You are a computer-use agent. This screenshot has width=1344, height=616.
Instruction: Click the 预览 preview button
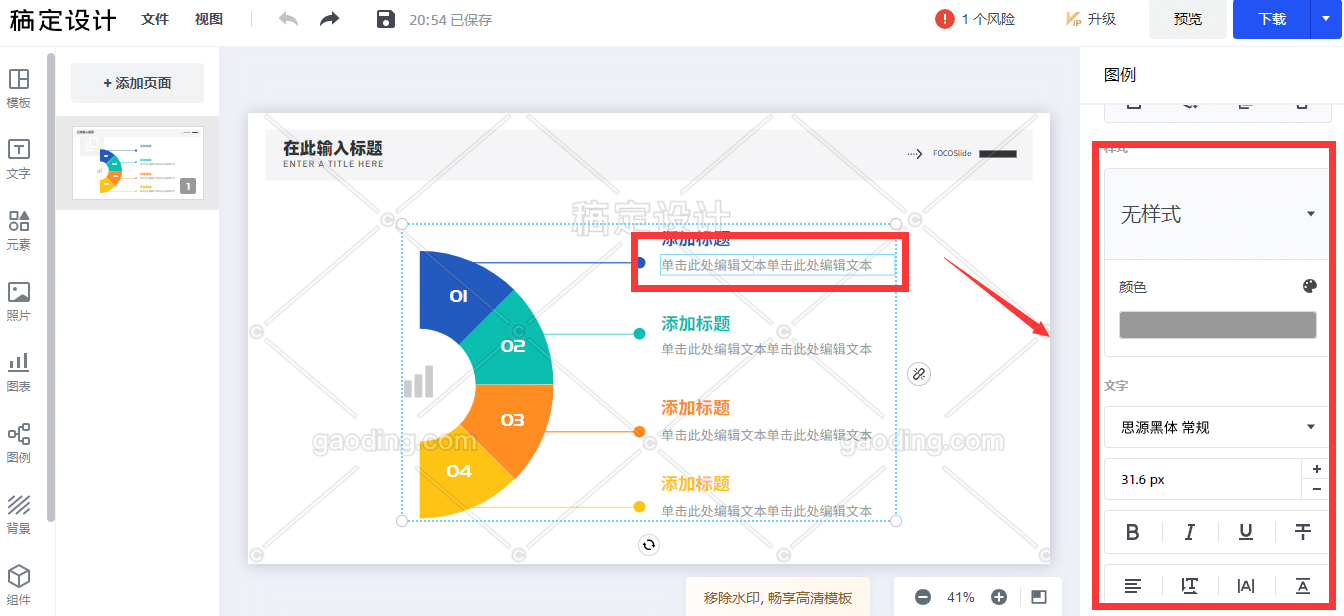click(x=1188, y=19)
